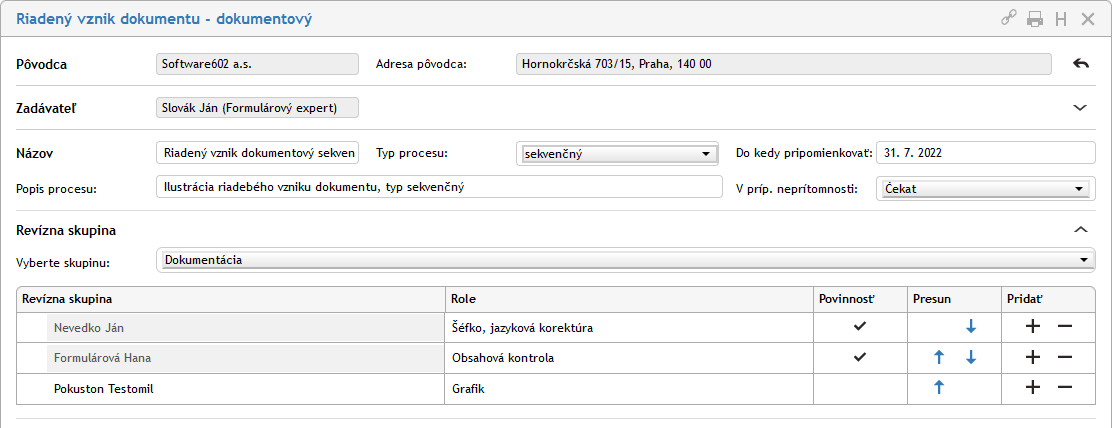Collapse the Revízna skupina section
The image size is (1112, 428).
pyautogui.click(x=1080, y=230)
